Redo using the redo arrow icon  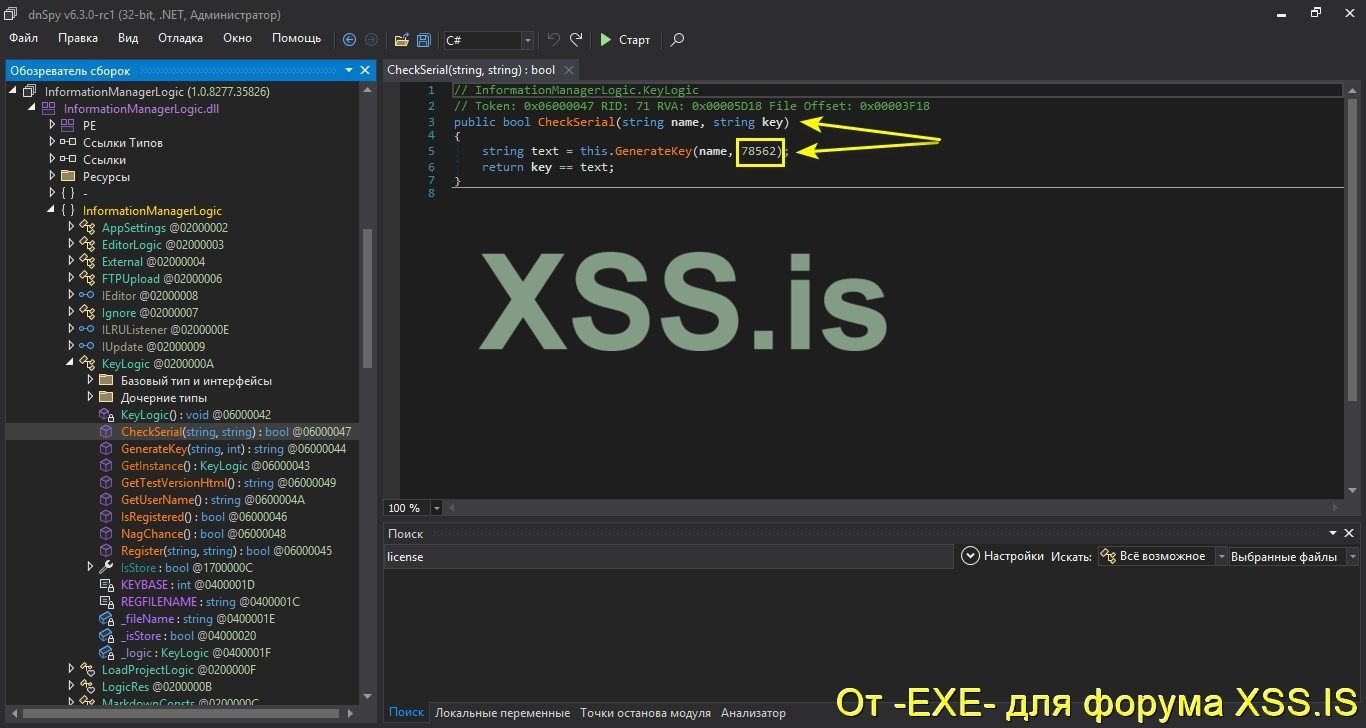pos(575,40)
